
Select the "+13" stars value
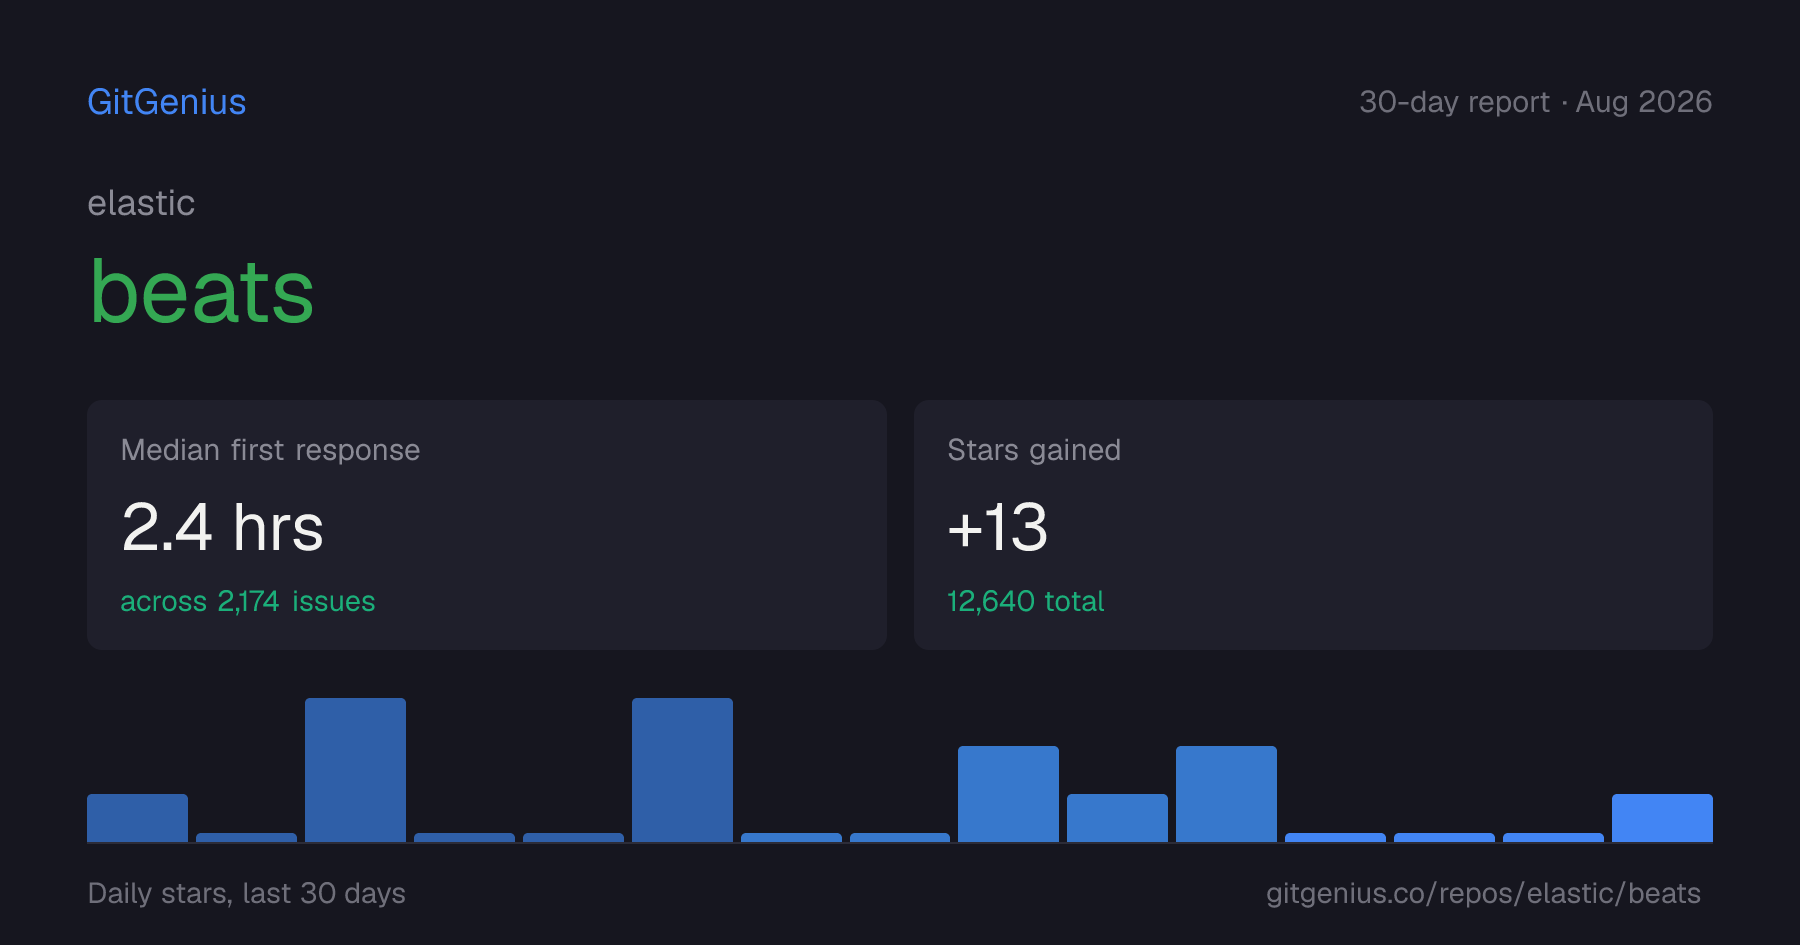click(x=997, y=527)
